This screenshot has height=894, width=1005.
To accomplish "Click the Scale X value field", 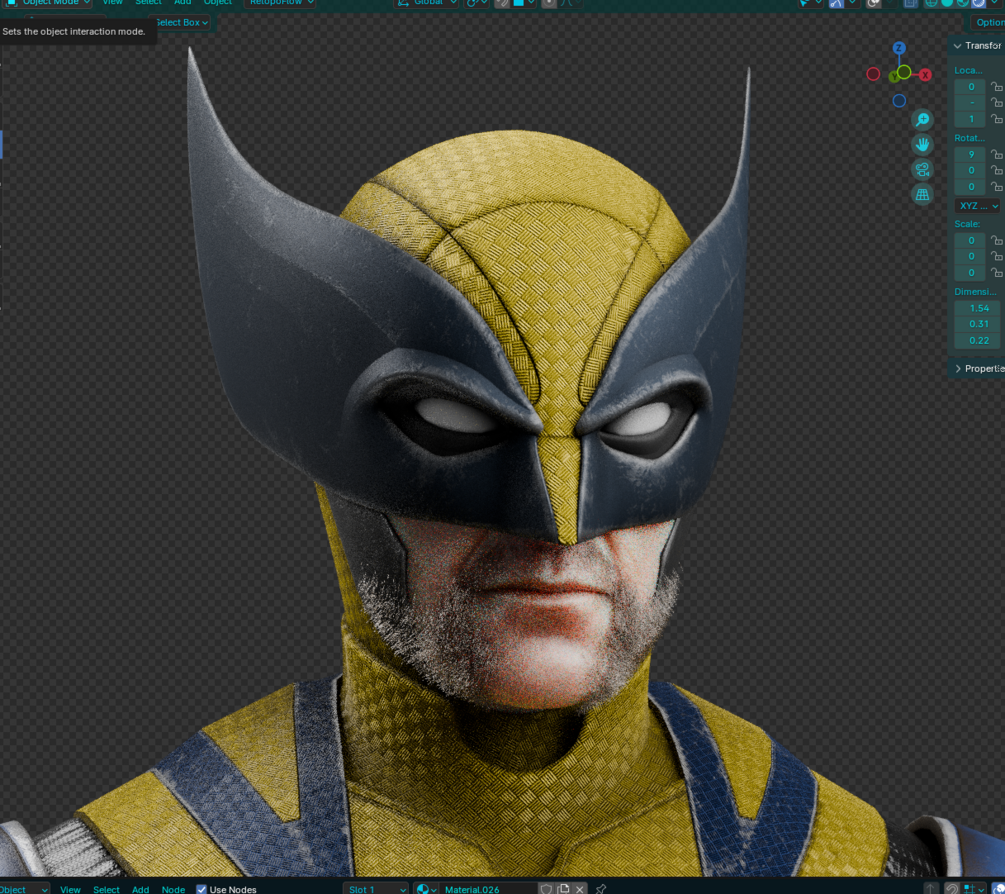I will 970,240.
